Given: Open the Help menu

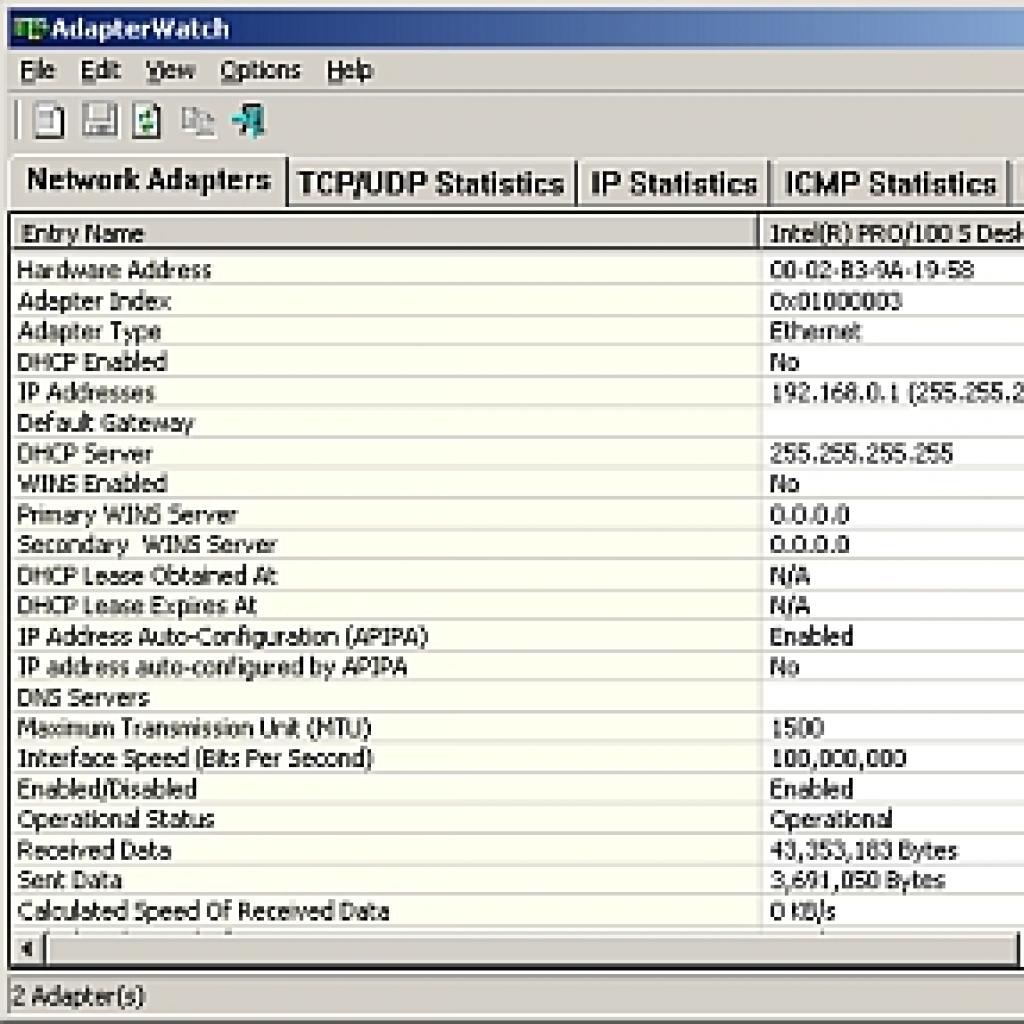Looking at the screenshot, I should (x=349, y=70).
